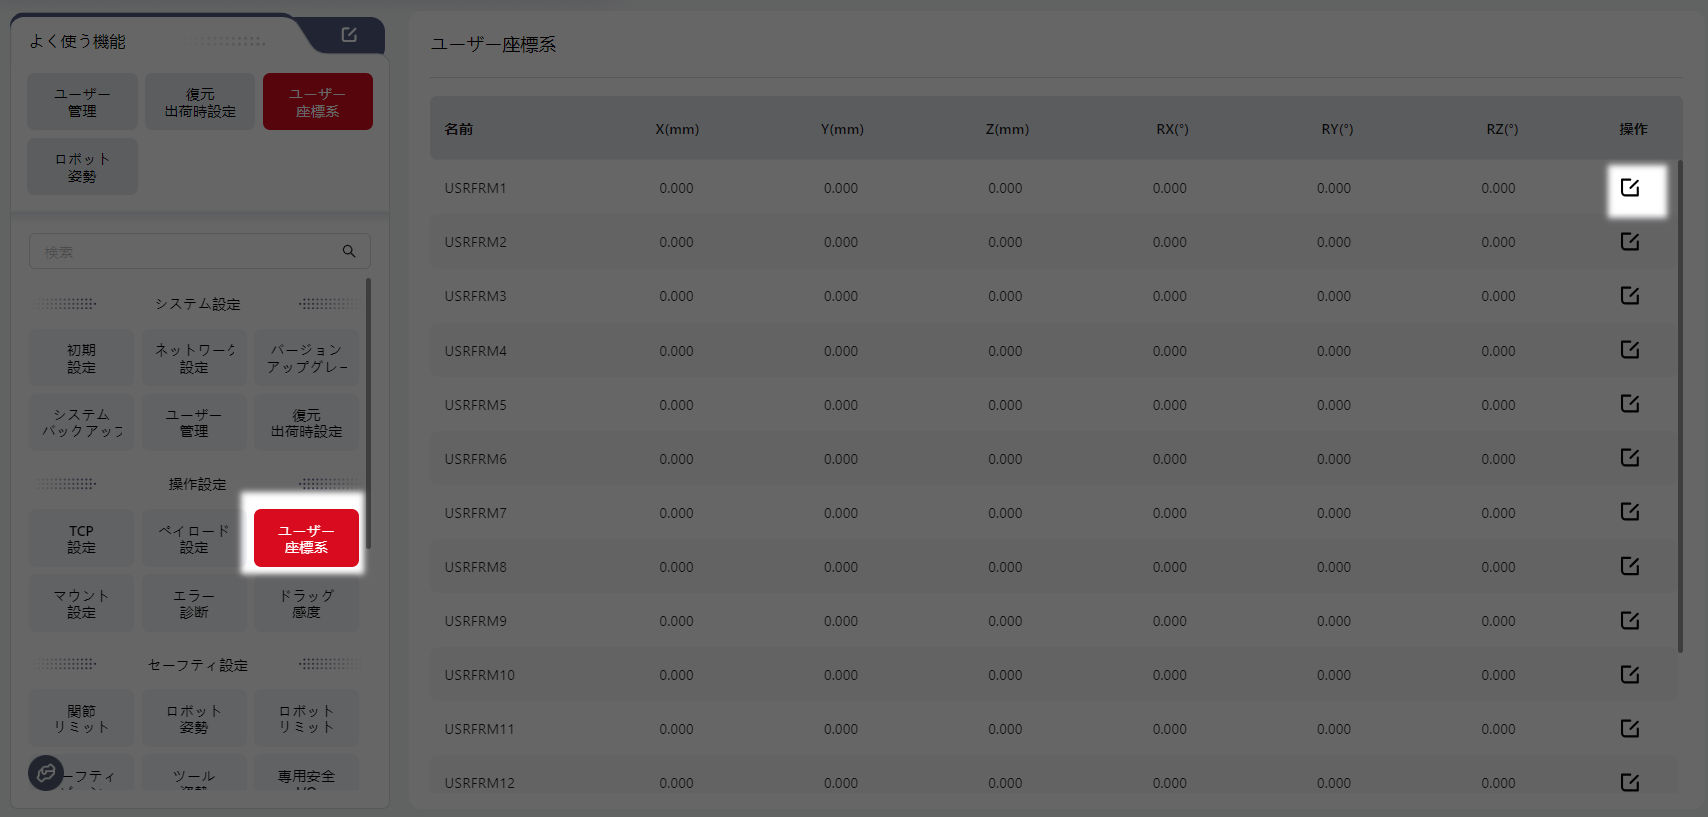Open ネットワーク設定 tile
This screenshot has width=1708, height=817.
(194, 358)
